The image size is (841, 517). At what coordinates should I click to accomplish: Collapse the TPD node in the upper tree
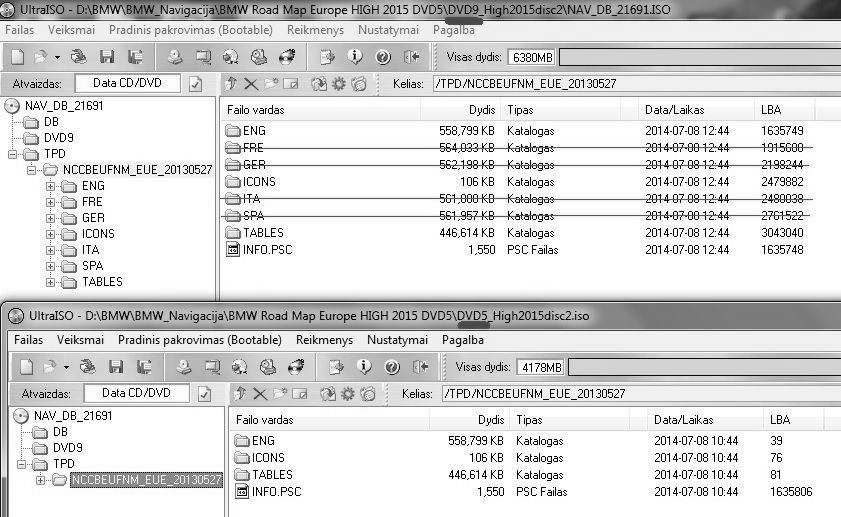pyautogui.click(x=13, y=154)
